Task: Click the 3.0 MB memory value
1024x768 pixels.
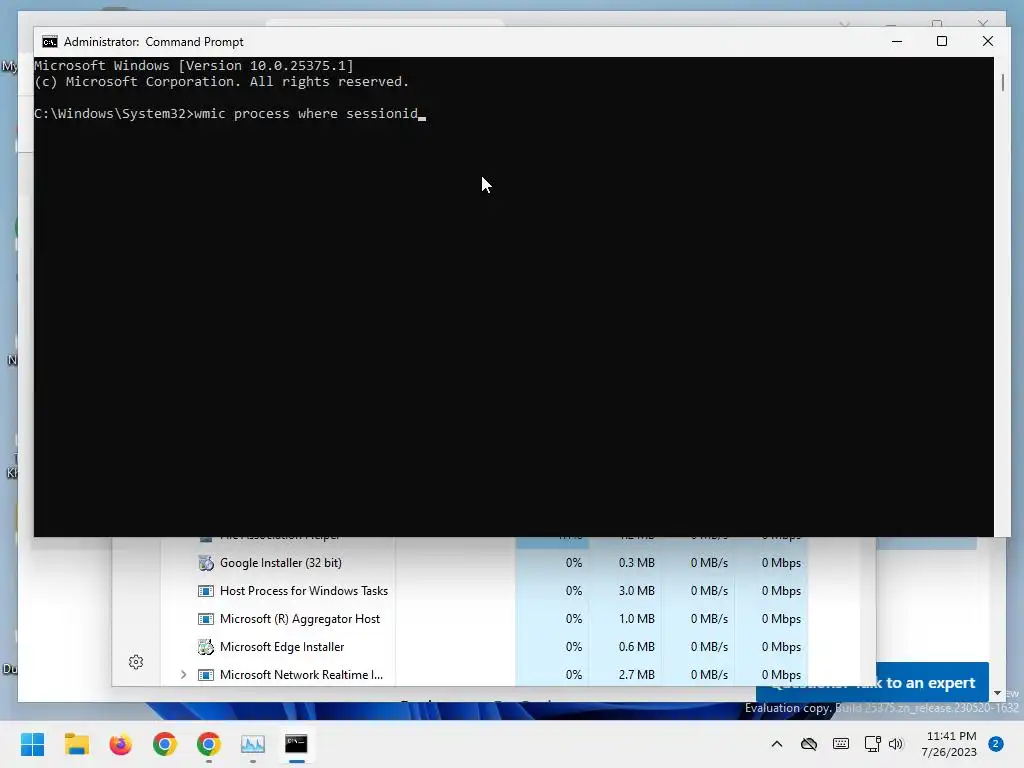Action: [x=637, y=590]
